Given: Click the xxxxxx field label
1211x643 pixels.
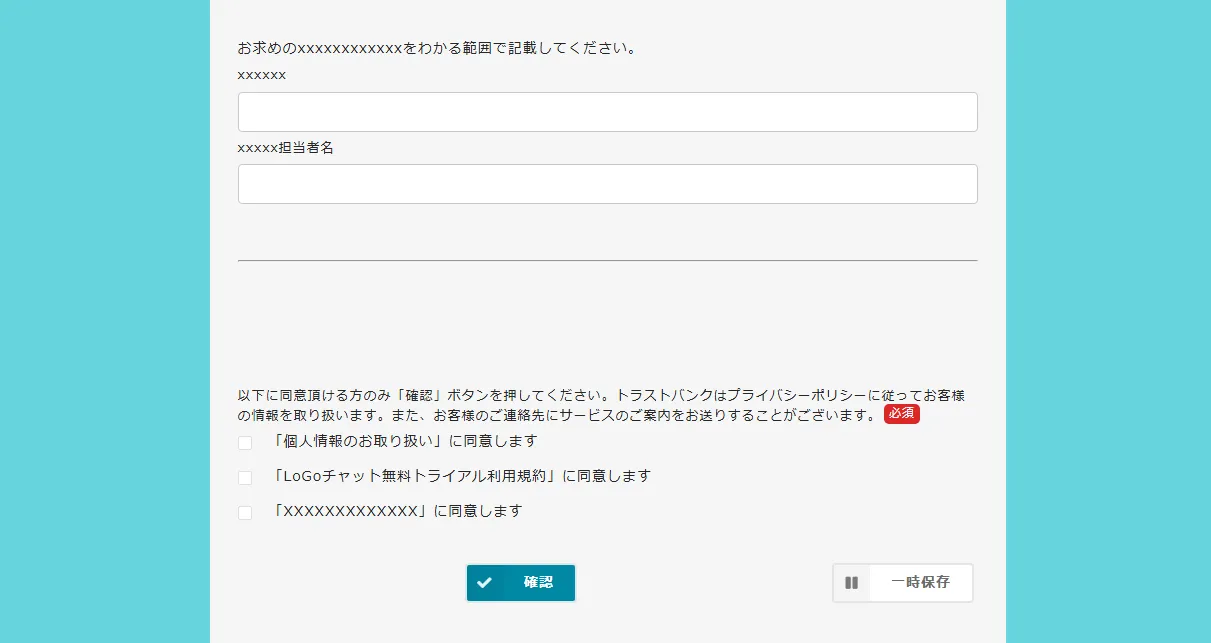Looking at the screenshot, I should [262, 75].
